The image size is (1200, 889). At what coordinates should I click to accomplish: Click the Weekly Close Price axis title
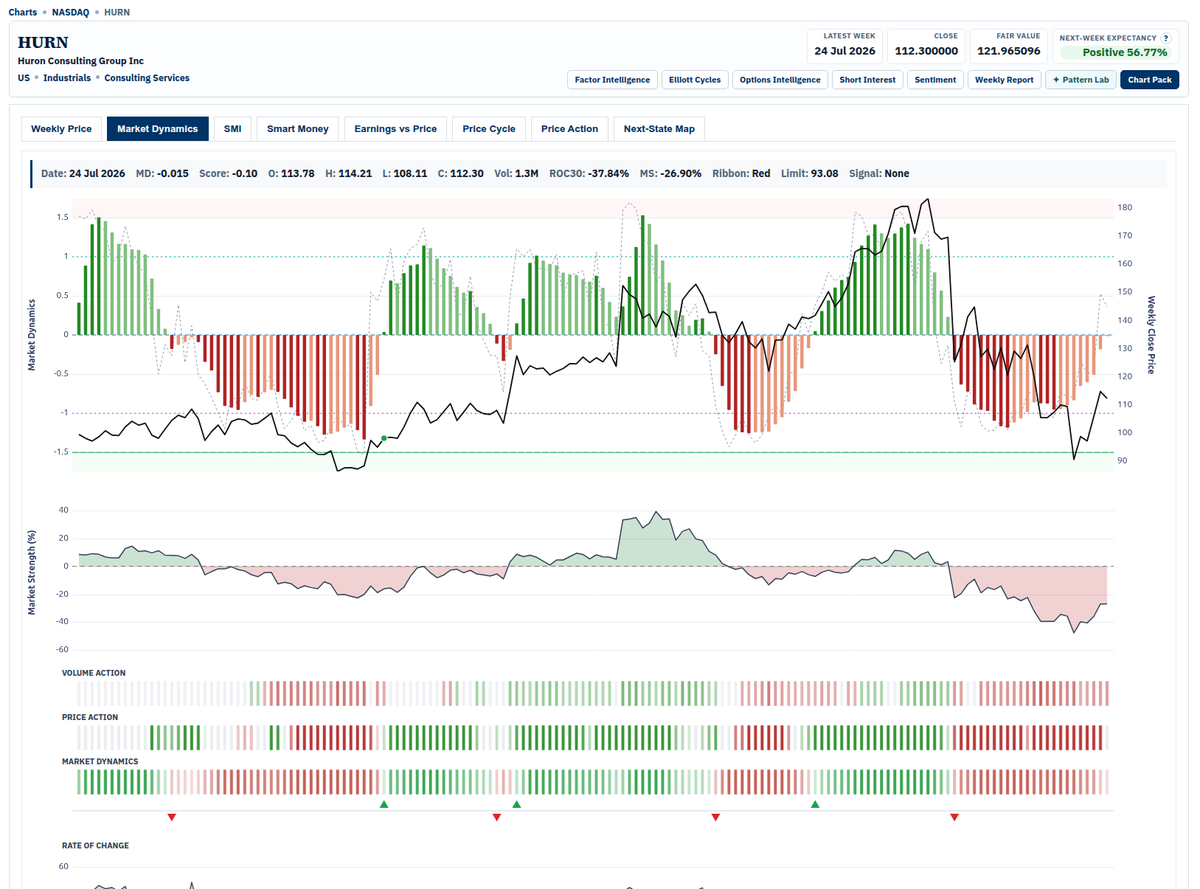click(1151, 335)
